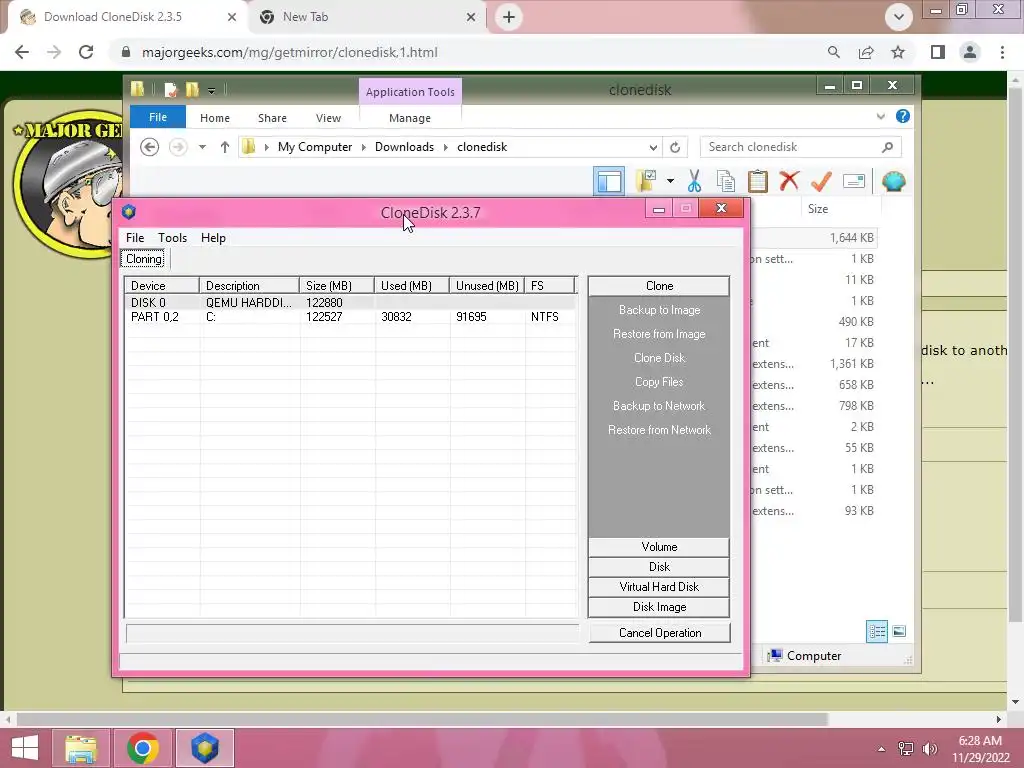Click the Search clonedisk field
This screenshot has height=768, width=1024.
(x=800, y=147)
